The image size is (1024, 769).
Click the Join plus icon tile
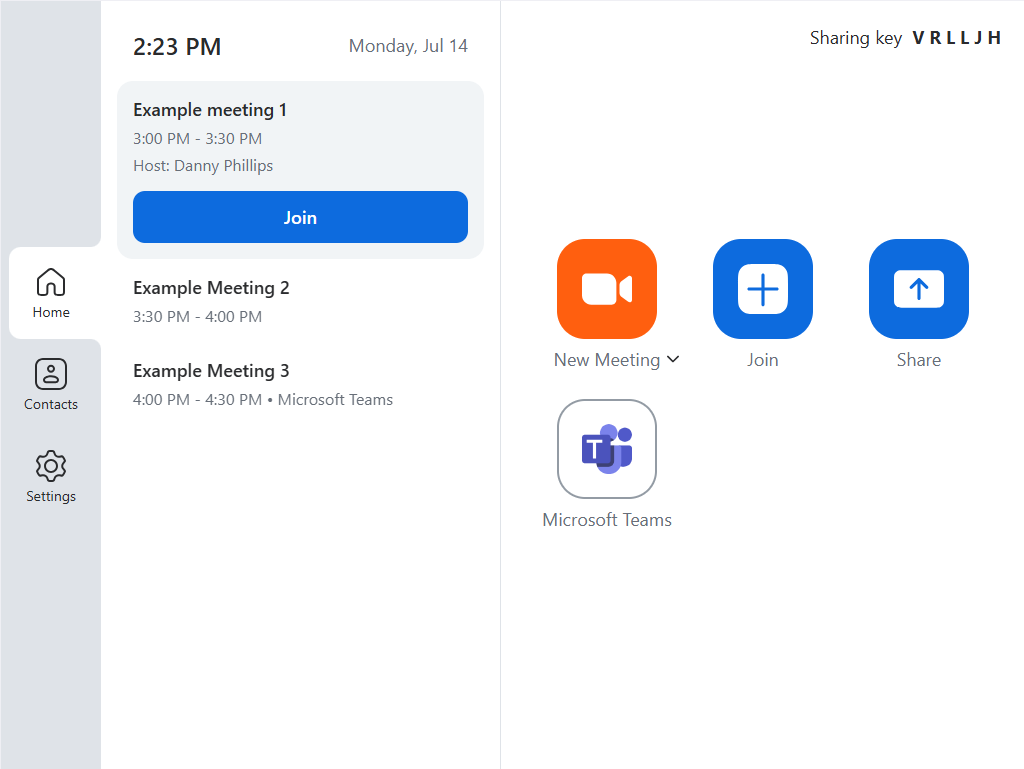762,289
